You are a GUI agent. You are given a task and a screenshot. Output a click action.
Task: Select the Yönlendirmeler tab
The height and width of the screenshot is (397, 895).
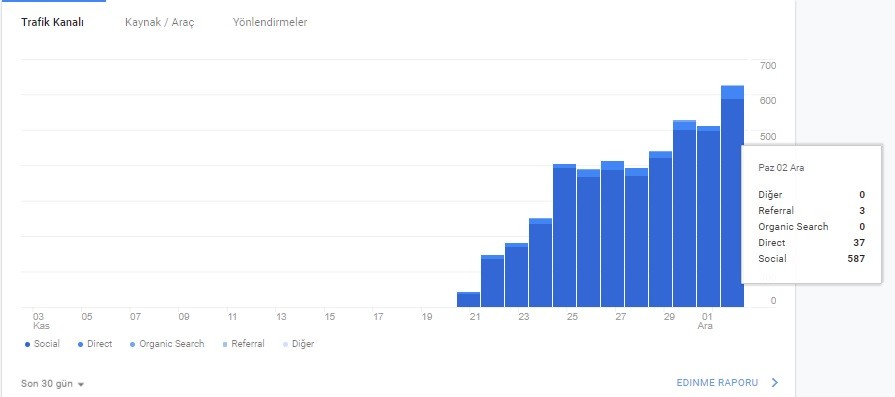(x=270, y=22)
